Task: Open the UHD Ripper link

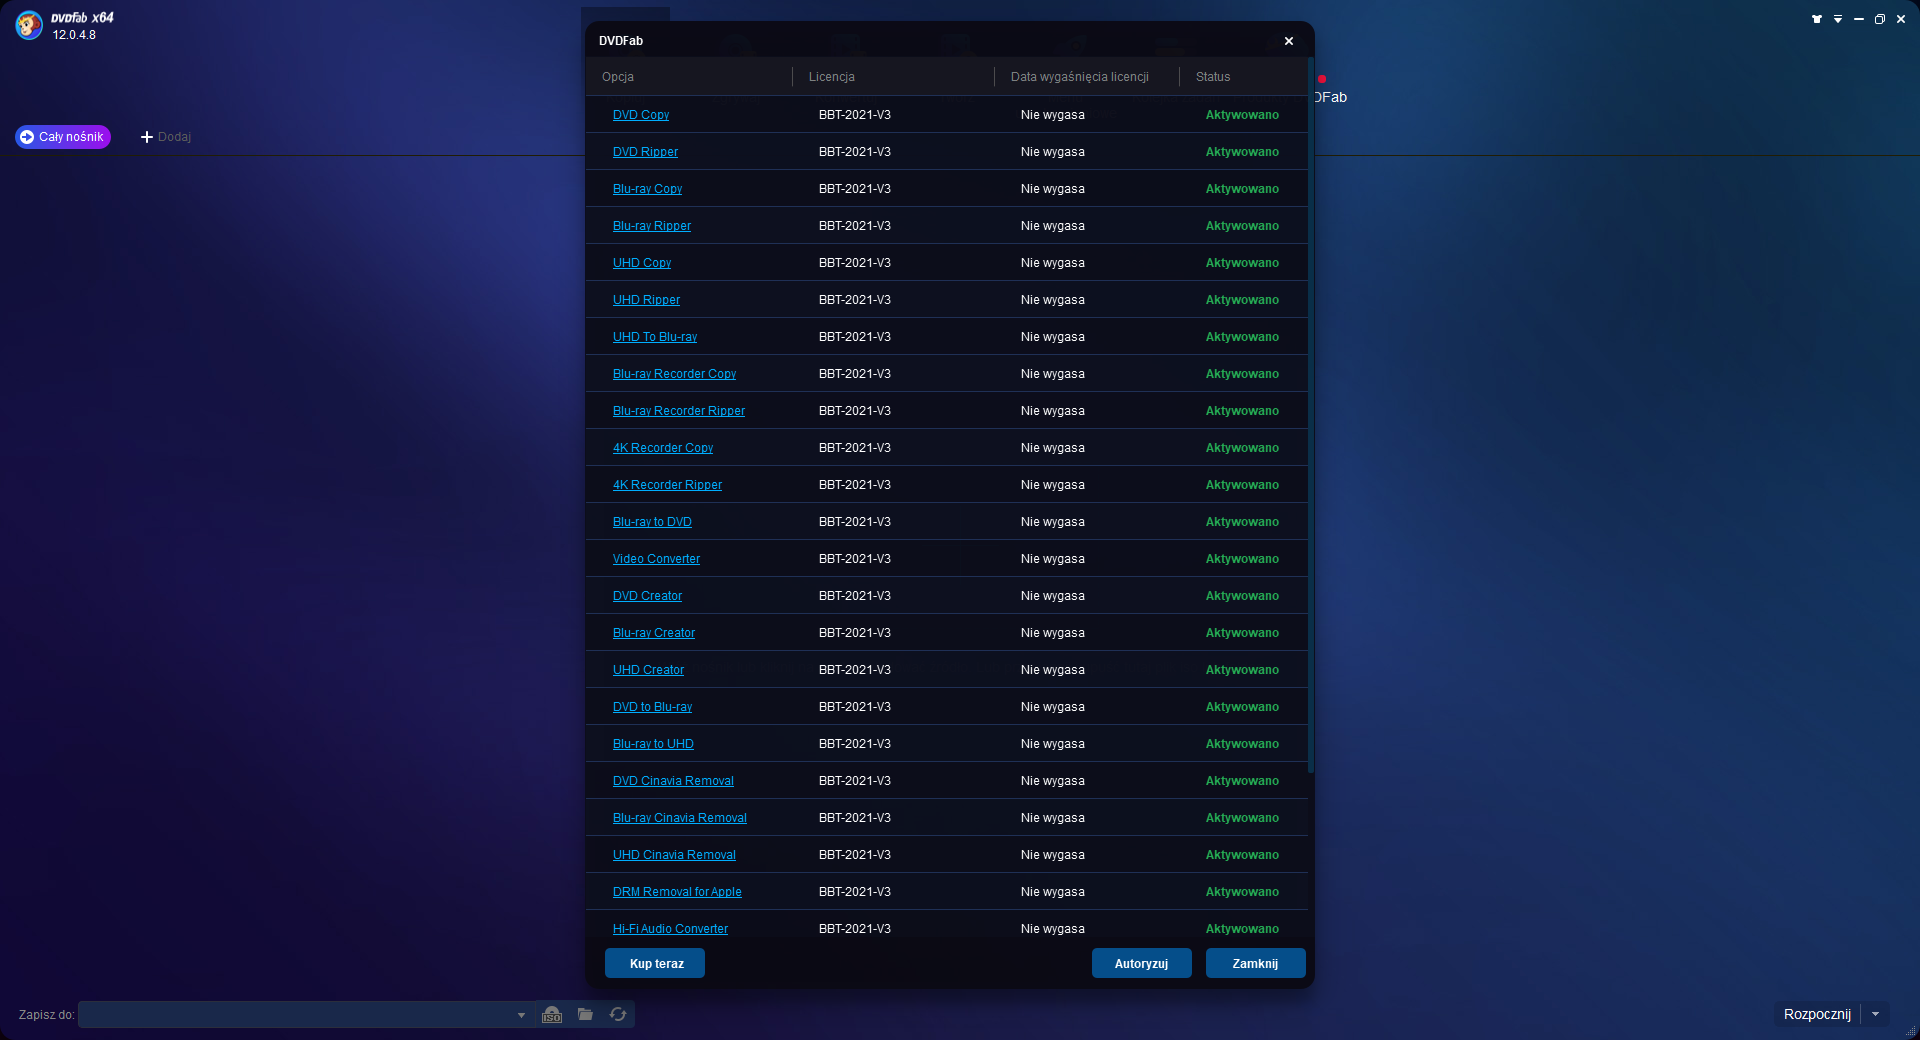Action: click(x=646, y=300)
